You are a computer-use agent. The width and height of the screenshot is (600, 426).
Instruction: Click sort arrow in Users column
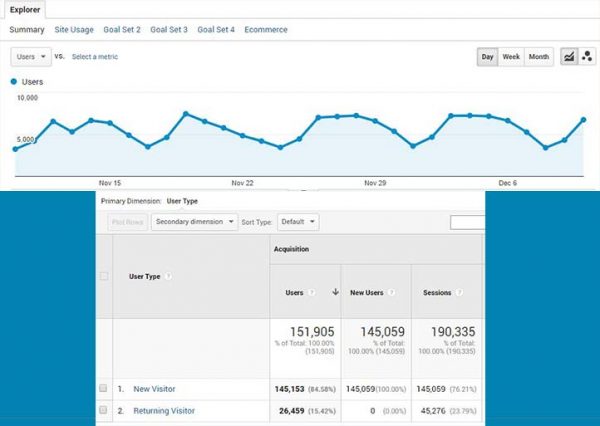(334, 293)
